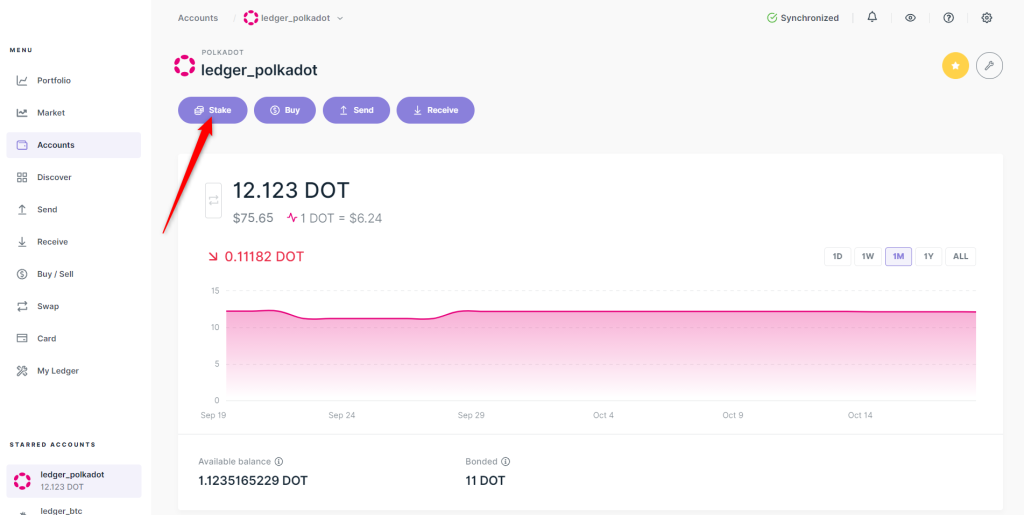Click the Available balance info icon
The width and height of the screenshot is (1024, 515).
(x=279, y=462)
